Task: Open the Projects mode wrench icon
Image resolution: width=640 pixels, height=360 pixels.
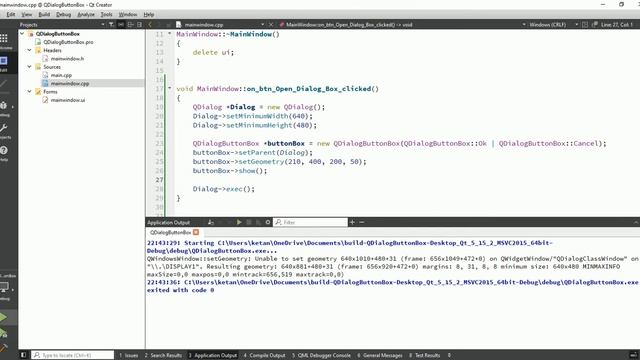Action: coord(4,131)
